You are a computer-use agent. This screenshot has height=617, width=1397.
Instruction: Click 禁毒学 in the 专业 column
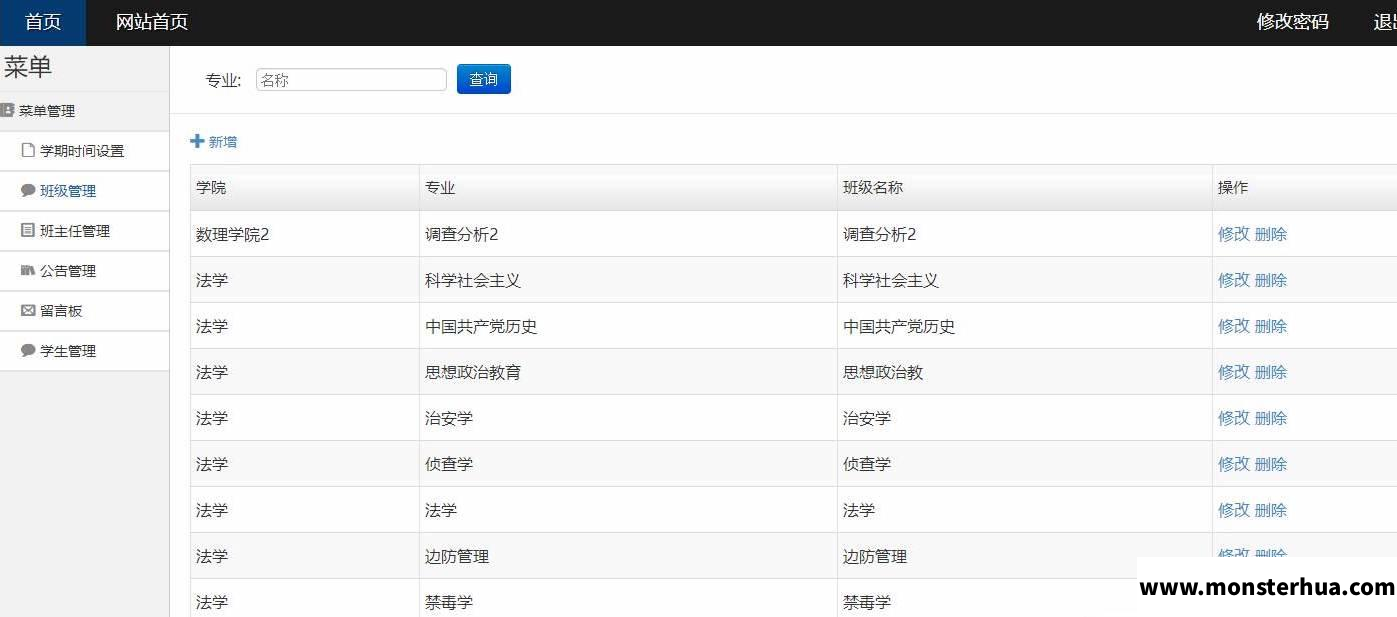point(449,602)
